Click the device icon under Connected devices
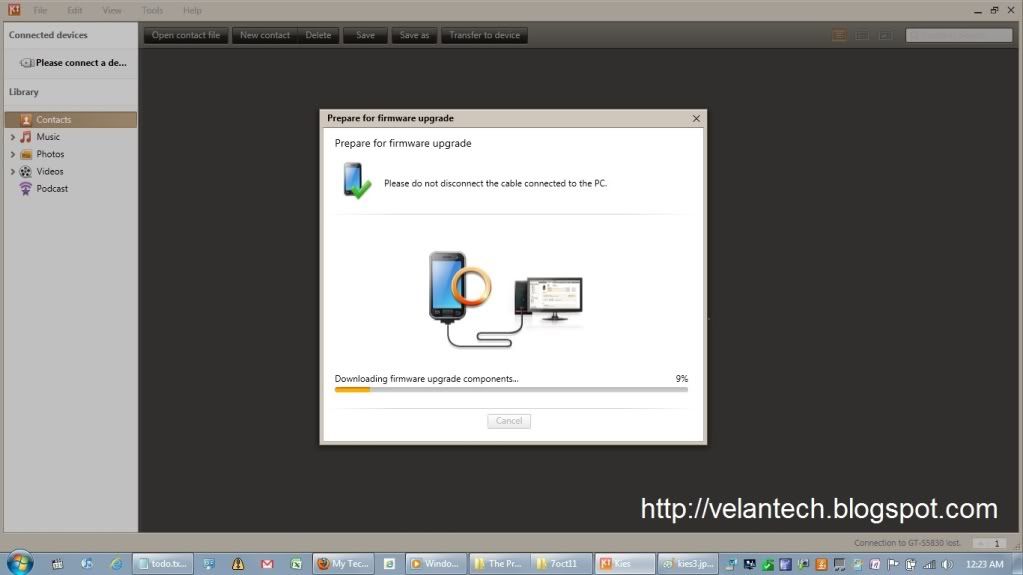 [x=26, y=63]
